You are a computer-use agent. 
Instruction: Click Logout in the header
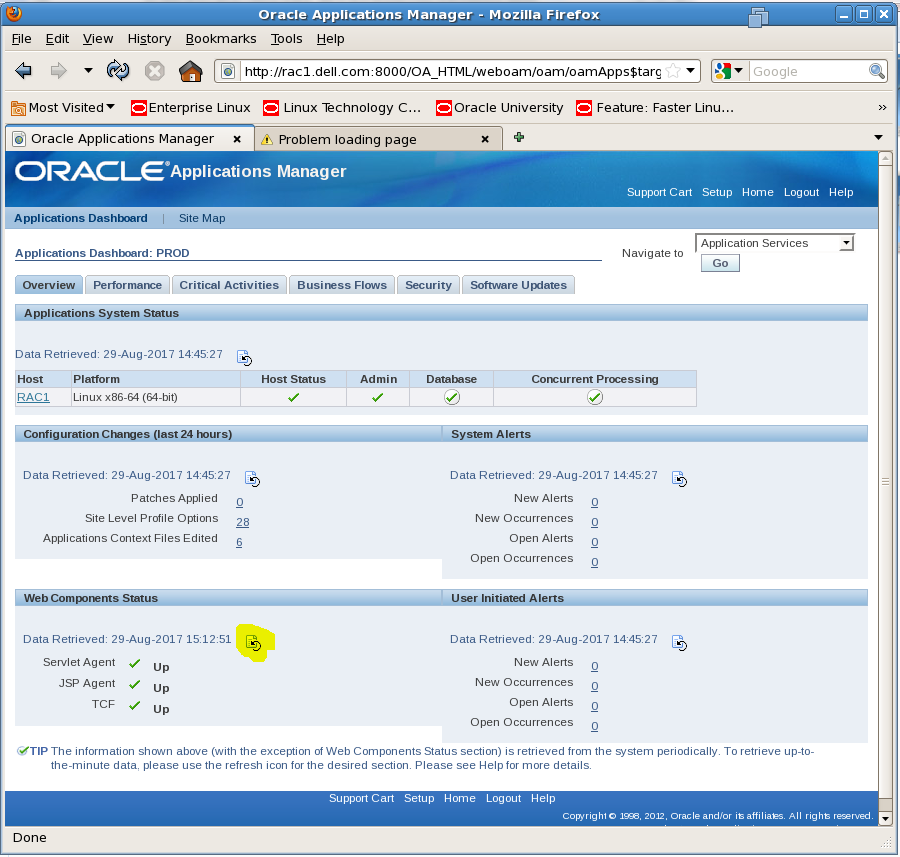point(801,192)
